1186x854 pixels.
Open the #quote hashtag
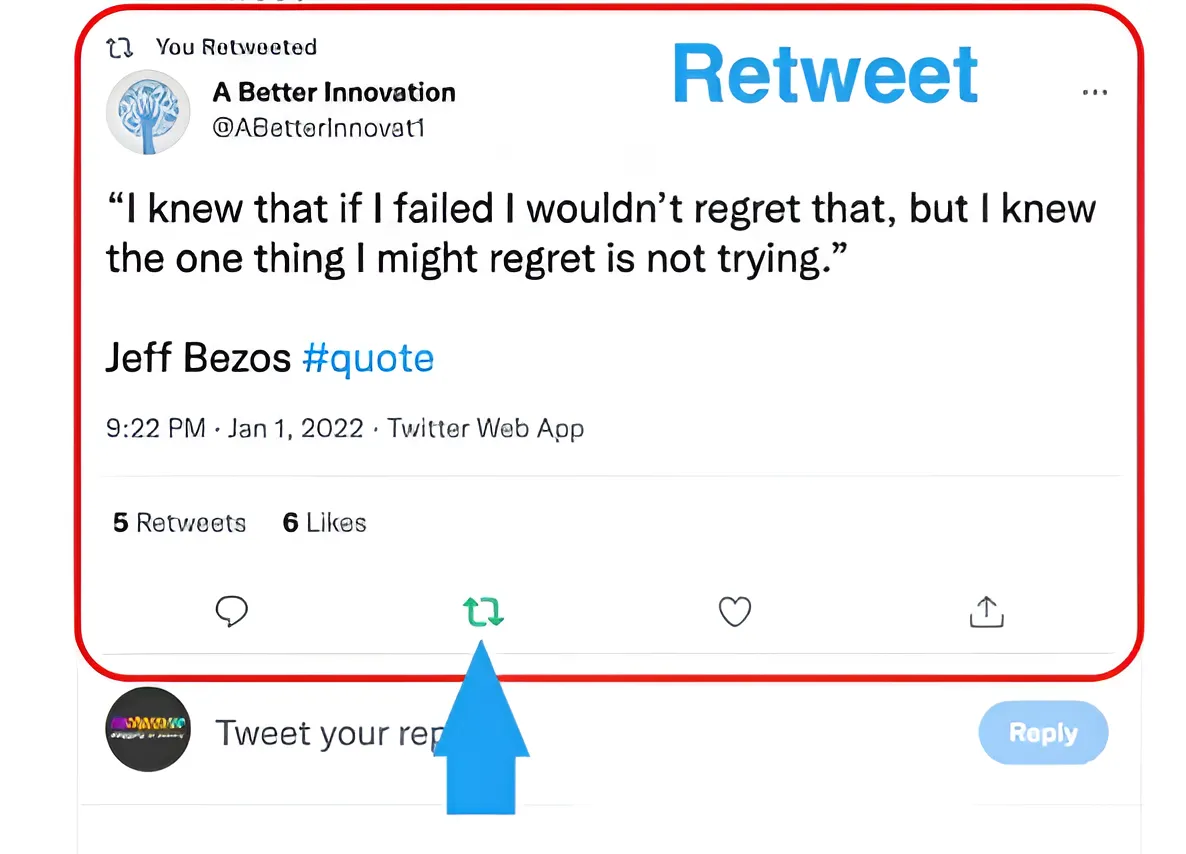click(x=368, y=358)
